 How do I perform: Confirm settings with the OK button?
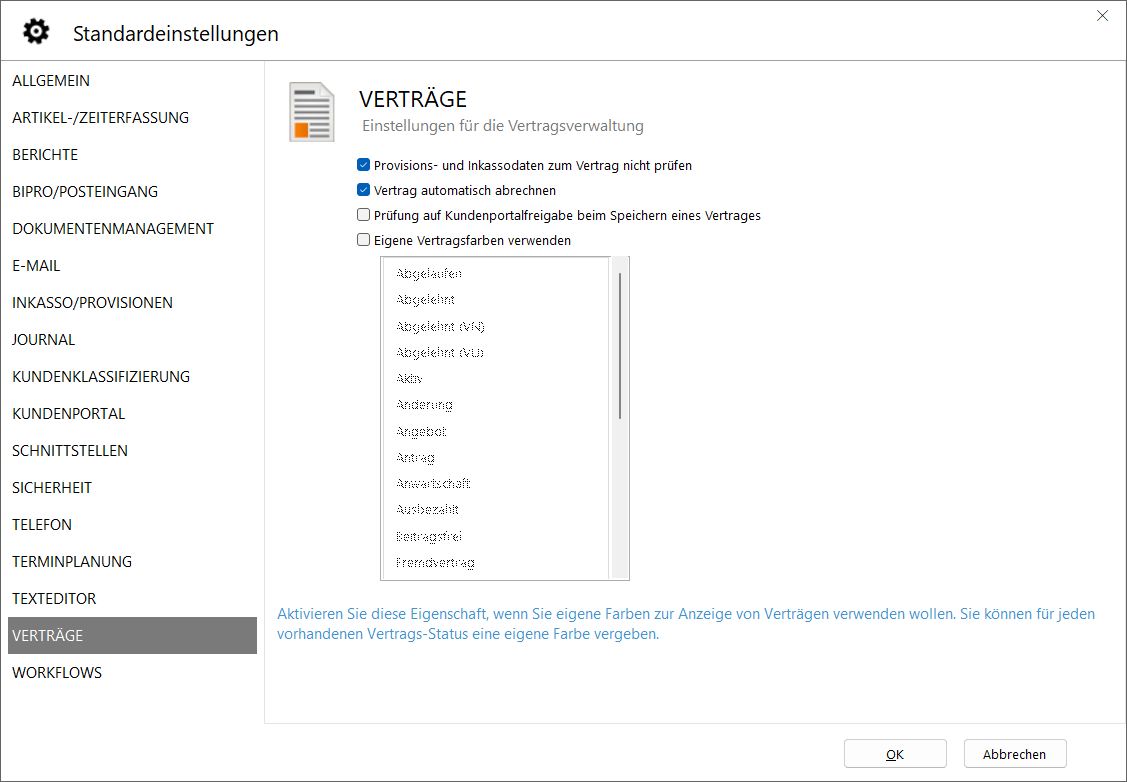894,754
